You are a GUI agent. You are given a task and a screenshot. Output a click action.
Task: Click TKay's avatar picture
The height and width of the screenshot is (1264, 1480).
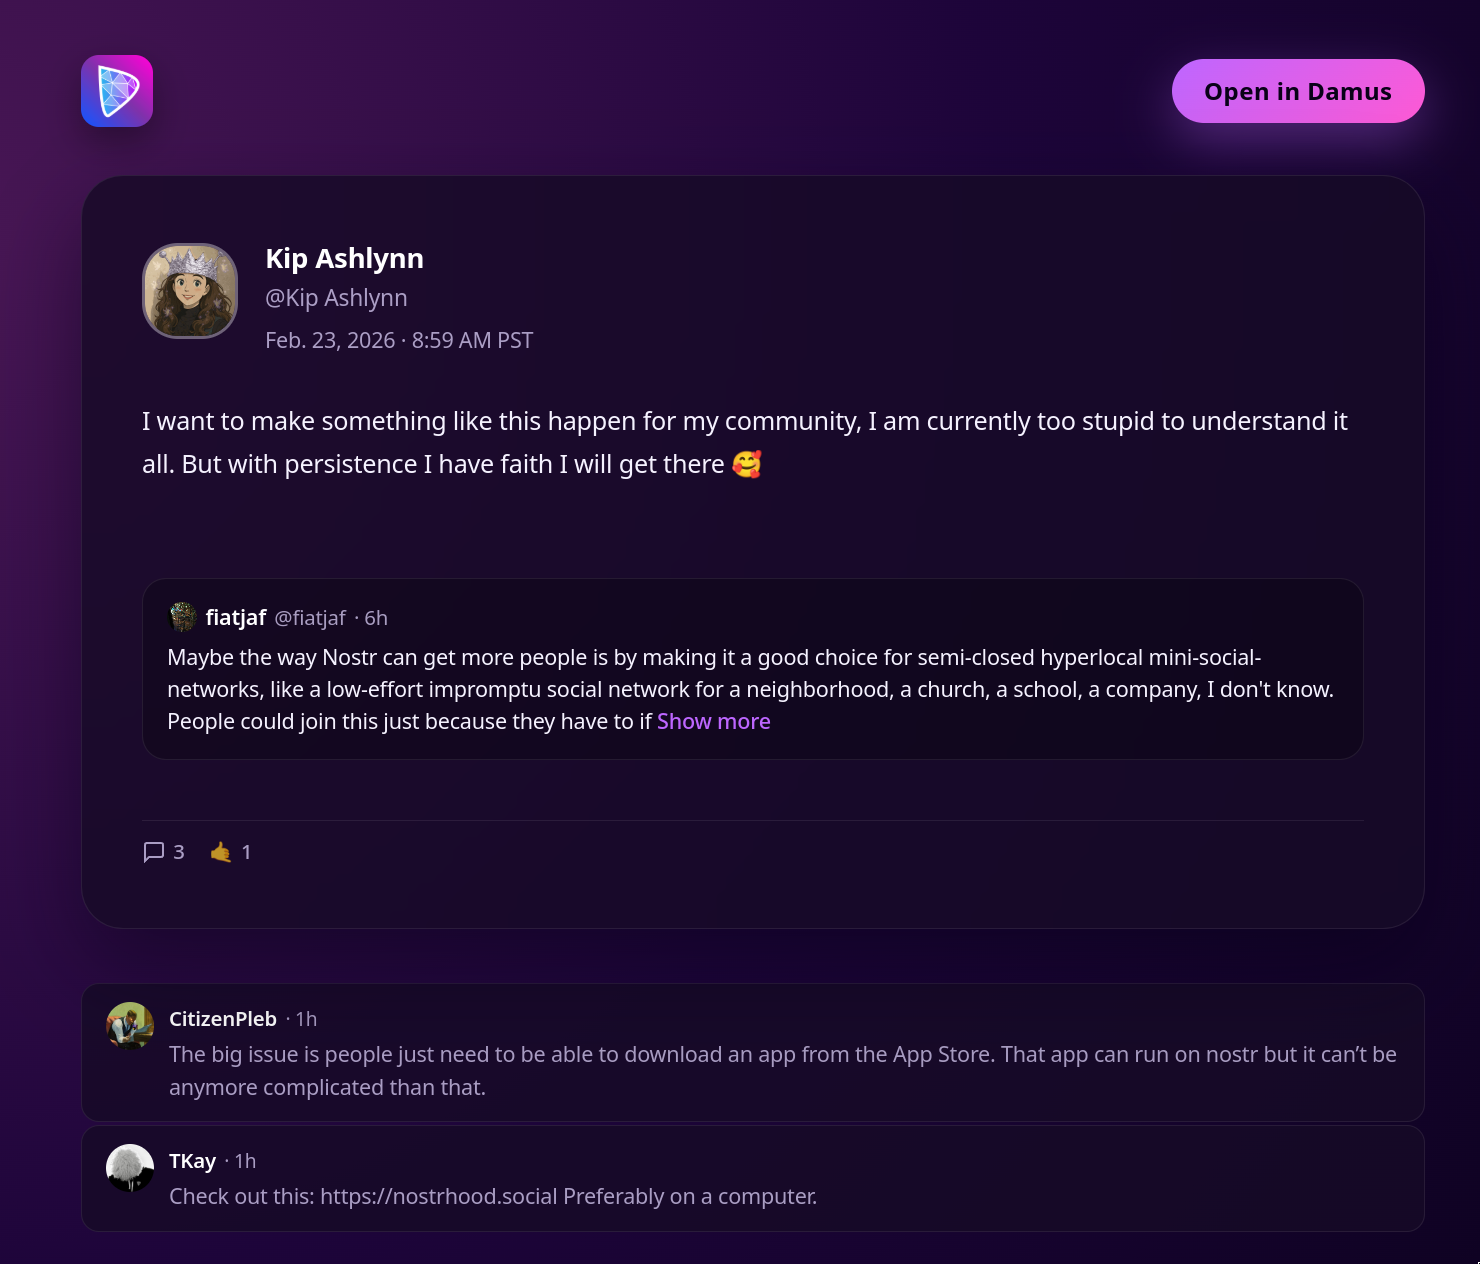pyautogui.click(x=130, y=1168)
